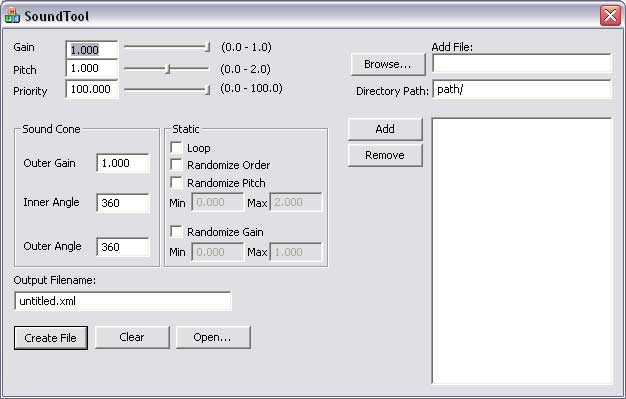Click the Create File button
The width and height of the screenshot is (626, 399).
coord(51,338)
